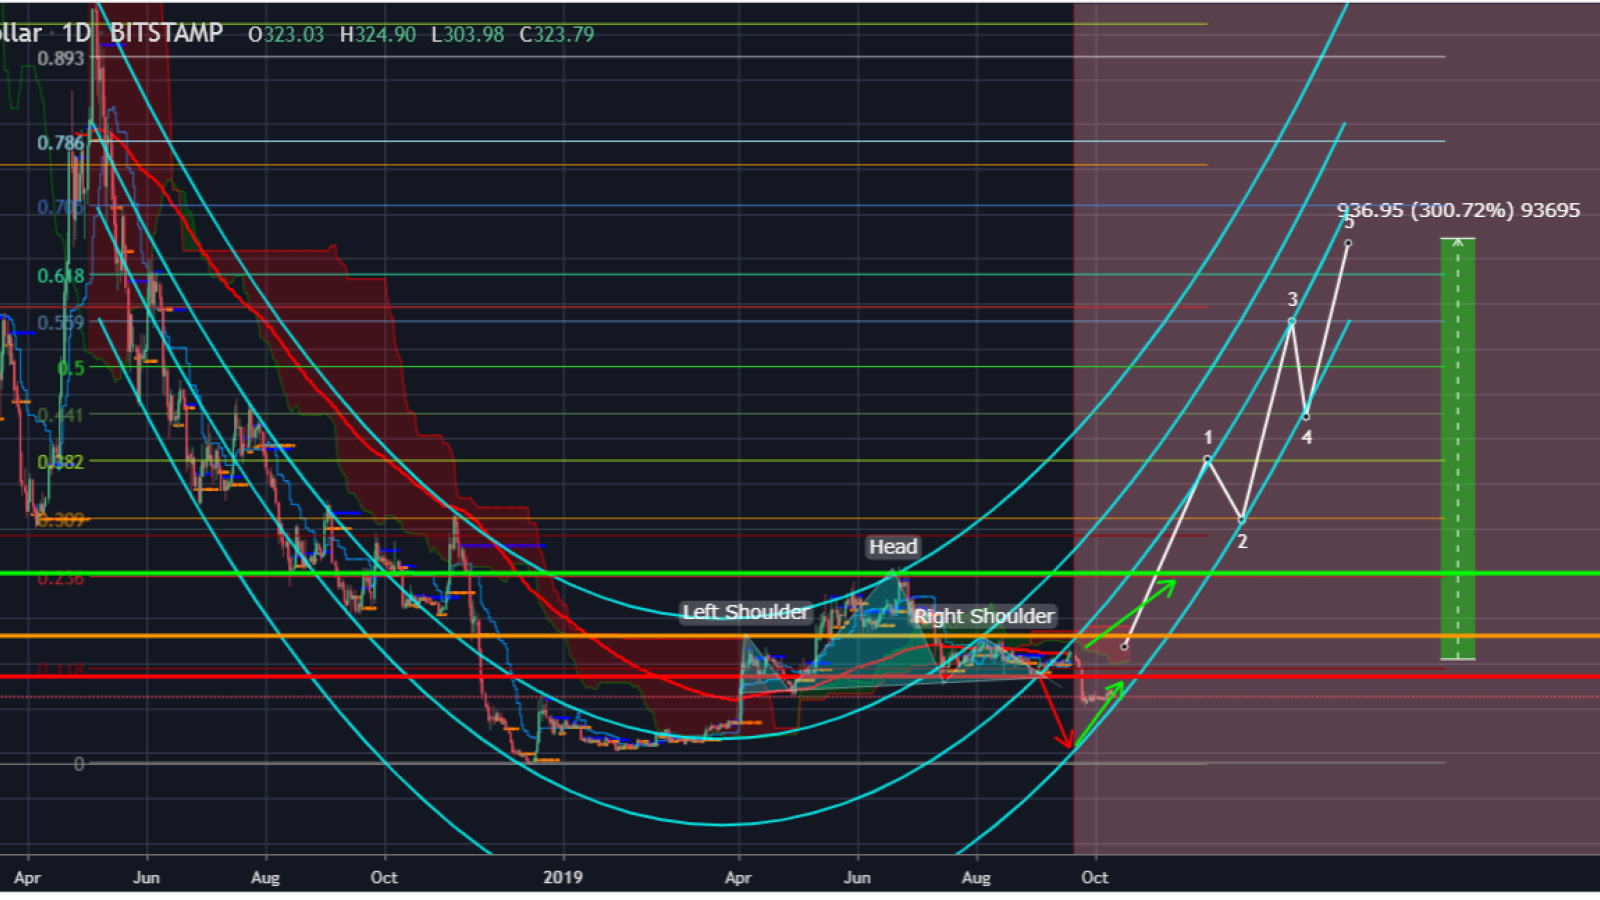
Task: Select Elliott wave point 1 marker
Action: pyautogui.click(x=1208, y=459)
